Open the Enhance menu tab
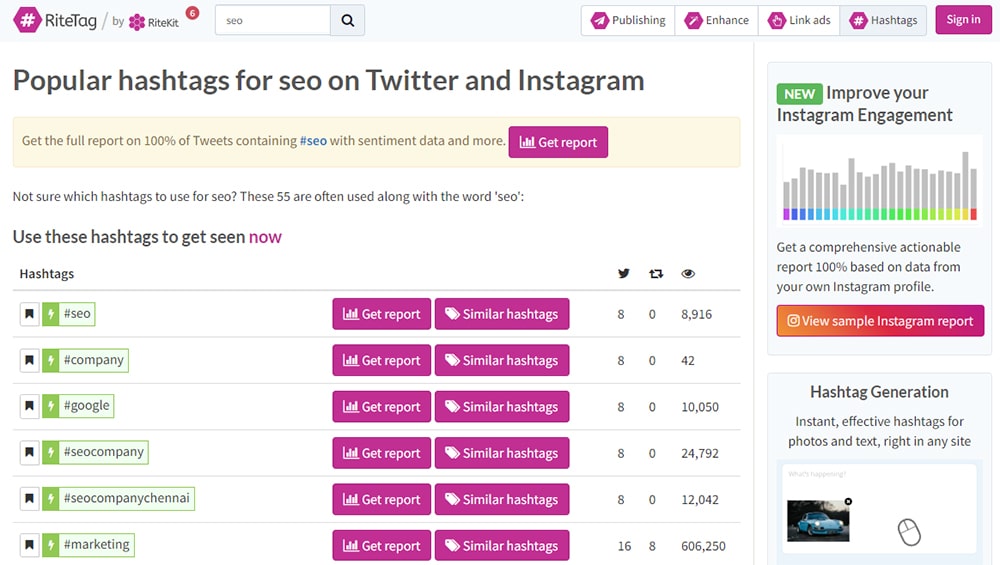 pos(716,20)
